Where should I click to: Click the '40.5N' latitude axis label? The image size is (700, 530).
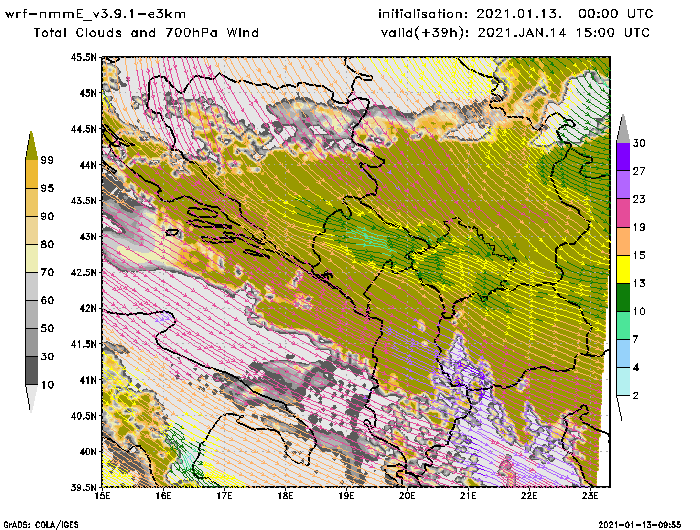coord(83,416)
